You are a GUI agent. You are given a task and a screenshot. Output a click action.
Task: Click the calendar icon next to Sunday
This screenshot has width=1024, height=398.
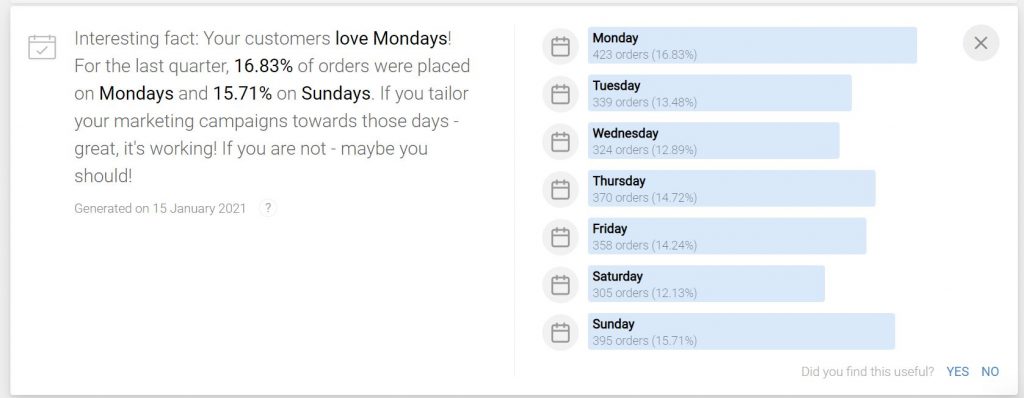[x=560, y=333]
